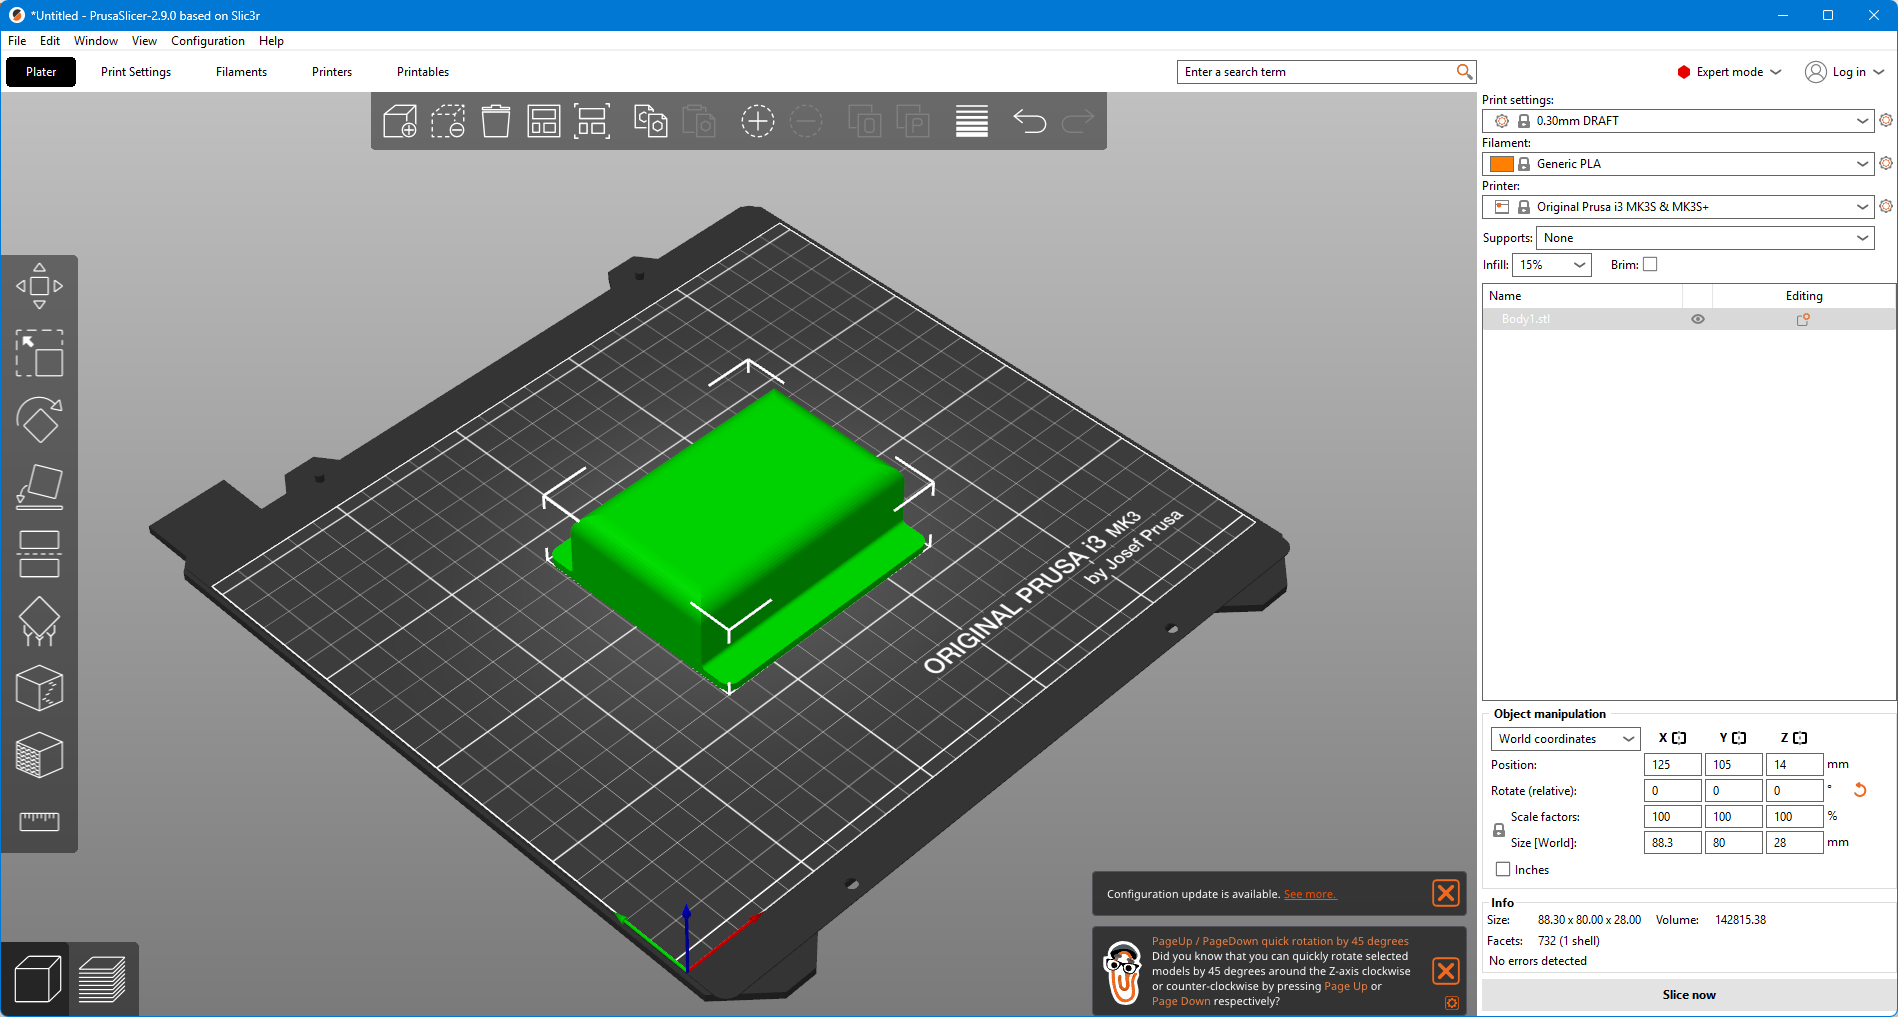Click the Size Z value field

click(1794, 843)
